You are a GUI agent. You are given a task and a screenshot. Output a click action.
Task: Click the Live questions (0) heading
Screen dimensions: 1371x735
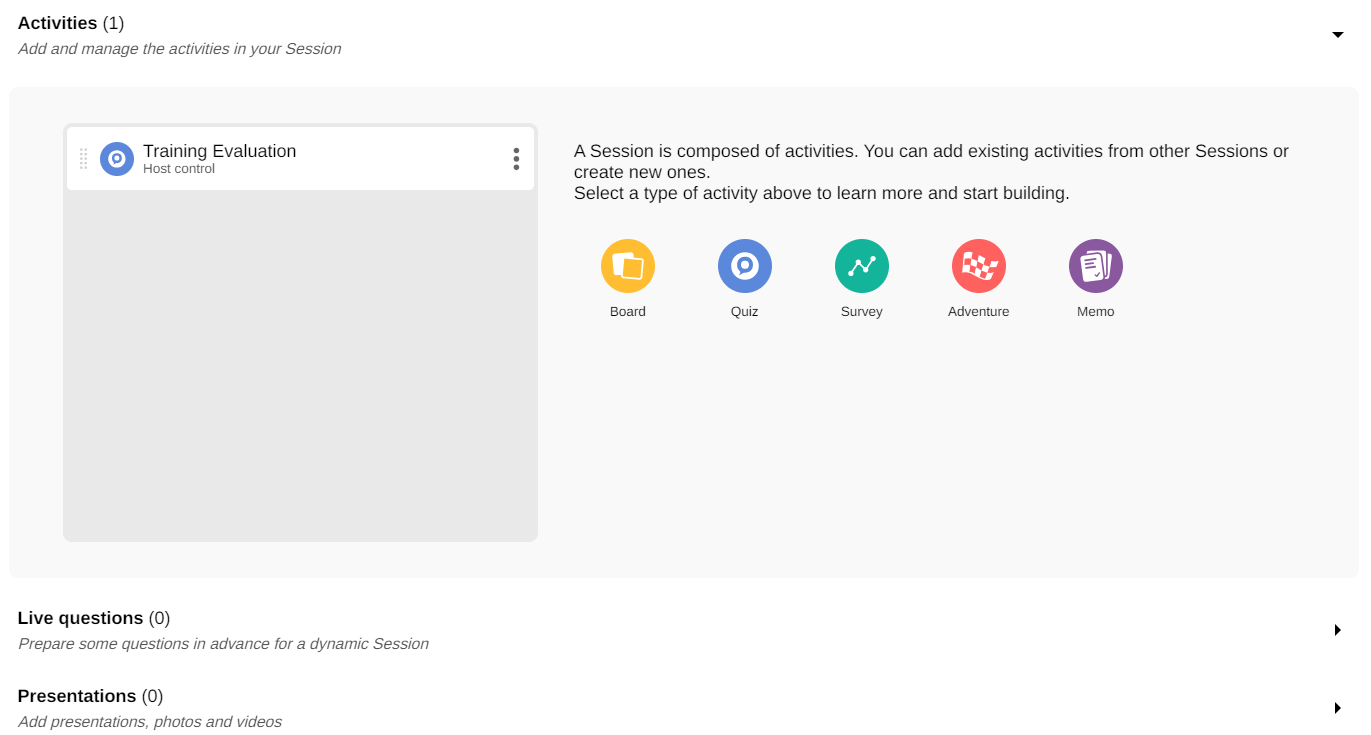tap(94, 618)
